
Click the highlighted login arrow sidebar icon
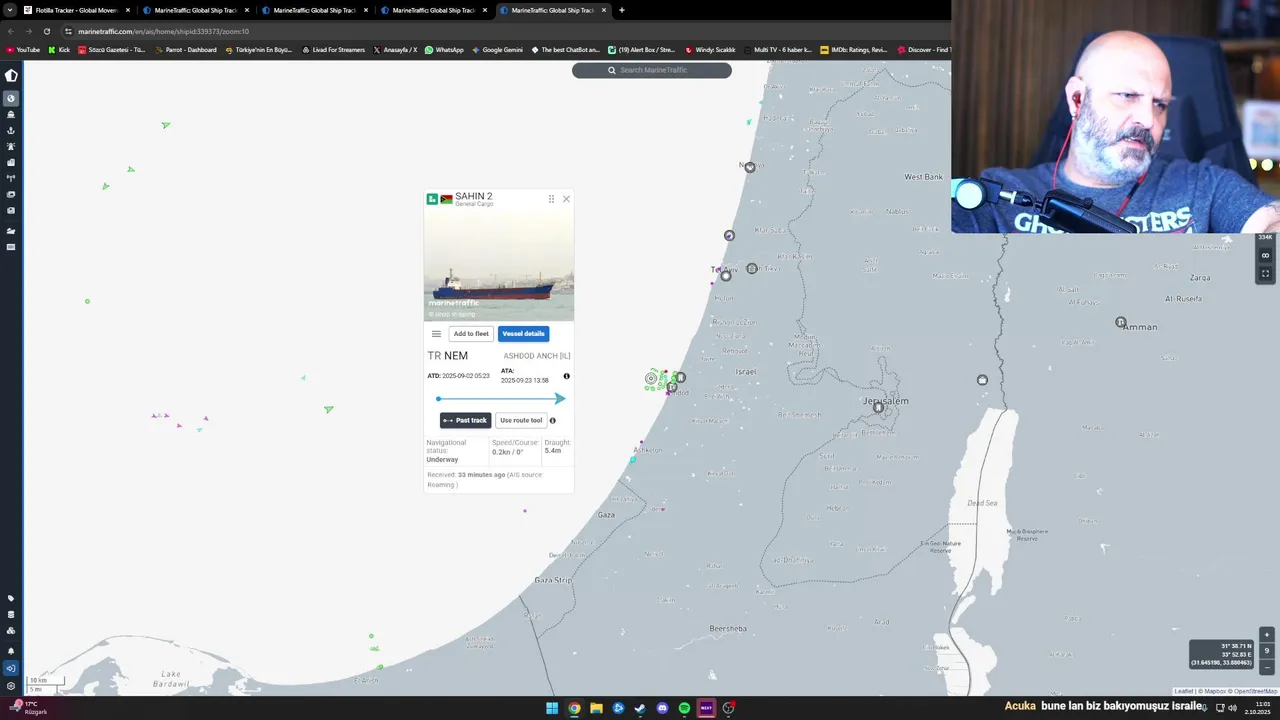11,668
